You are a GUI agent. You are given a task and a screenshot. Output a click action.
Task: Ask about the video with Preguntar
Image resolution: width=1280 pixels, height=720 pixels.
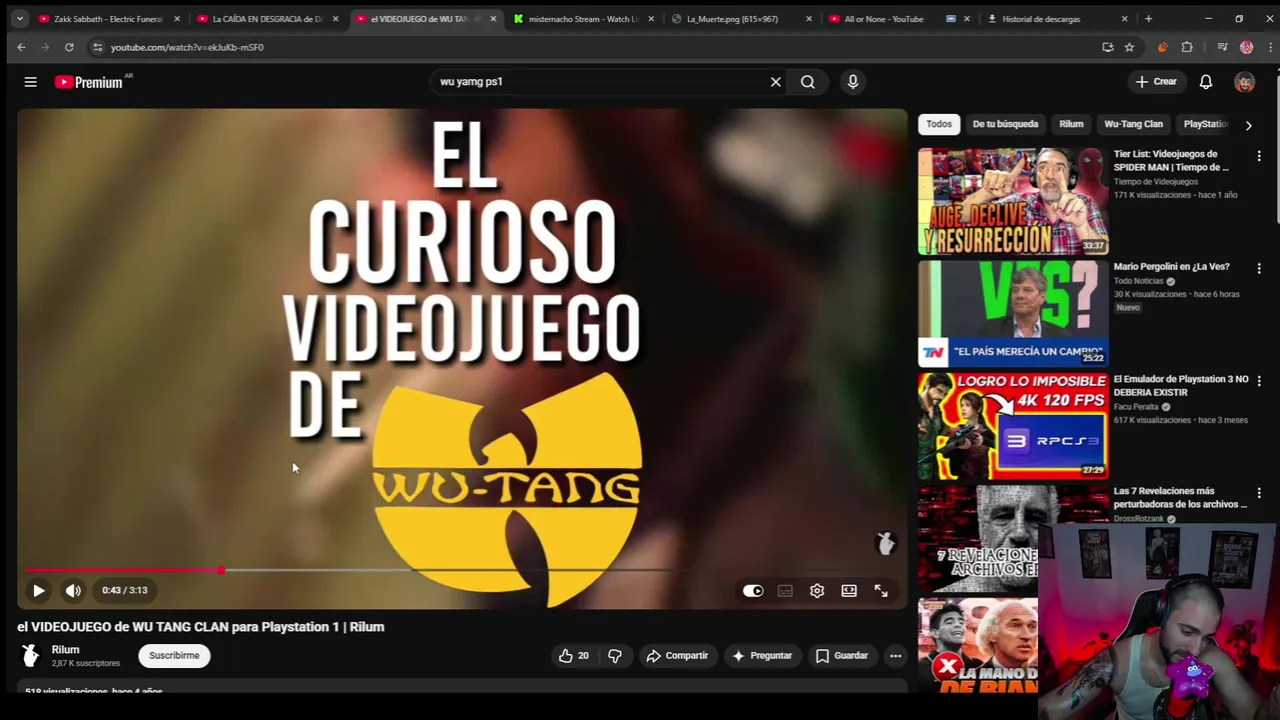pos(762,656)
